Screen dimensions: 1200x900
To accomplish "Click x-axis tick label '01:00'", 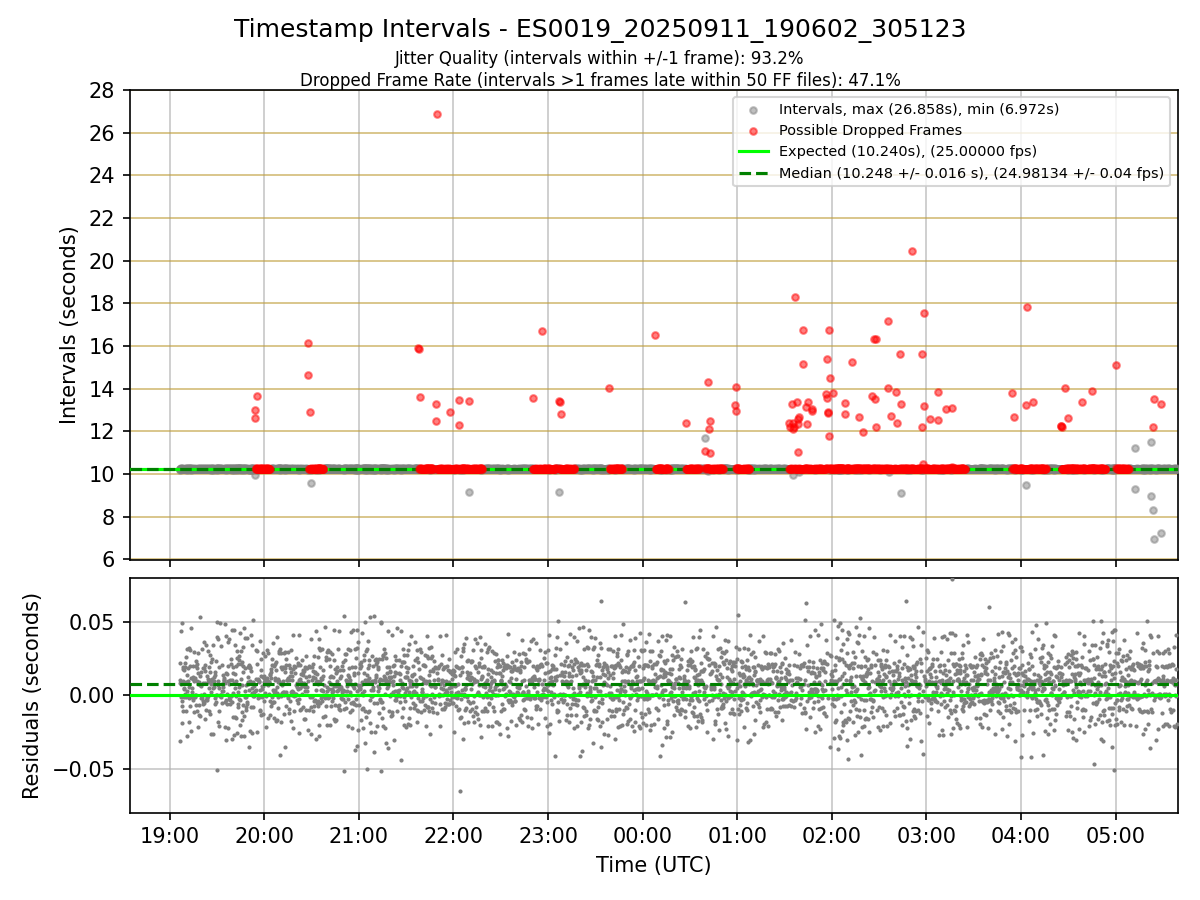I will click(737, 835).
